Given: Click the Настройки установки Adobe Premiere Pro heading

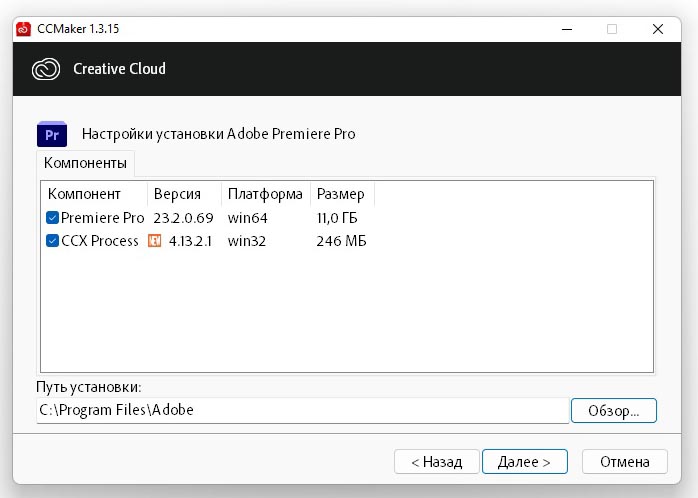Looking at the screenshot, I should point(219,134).
